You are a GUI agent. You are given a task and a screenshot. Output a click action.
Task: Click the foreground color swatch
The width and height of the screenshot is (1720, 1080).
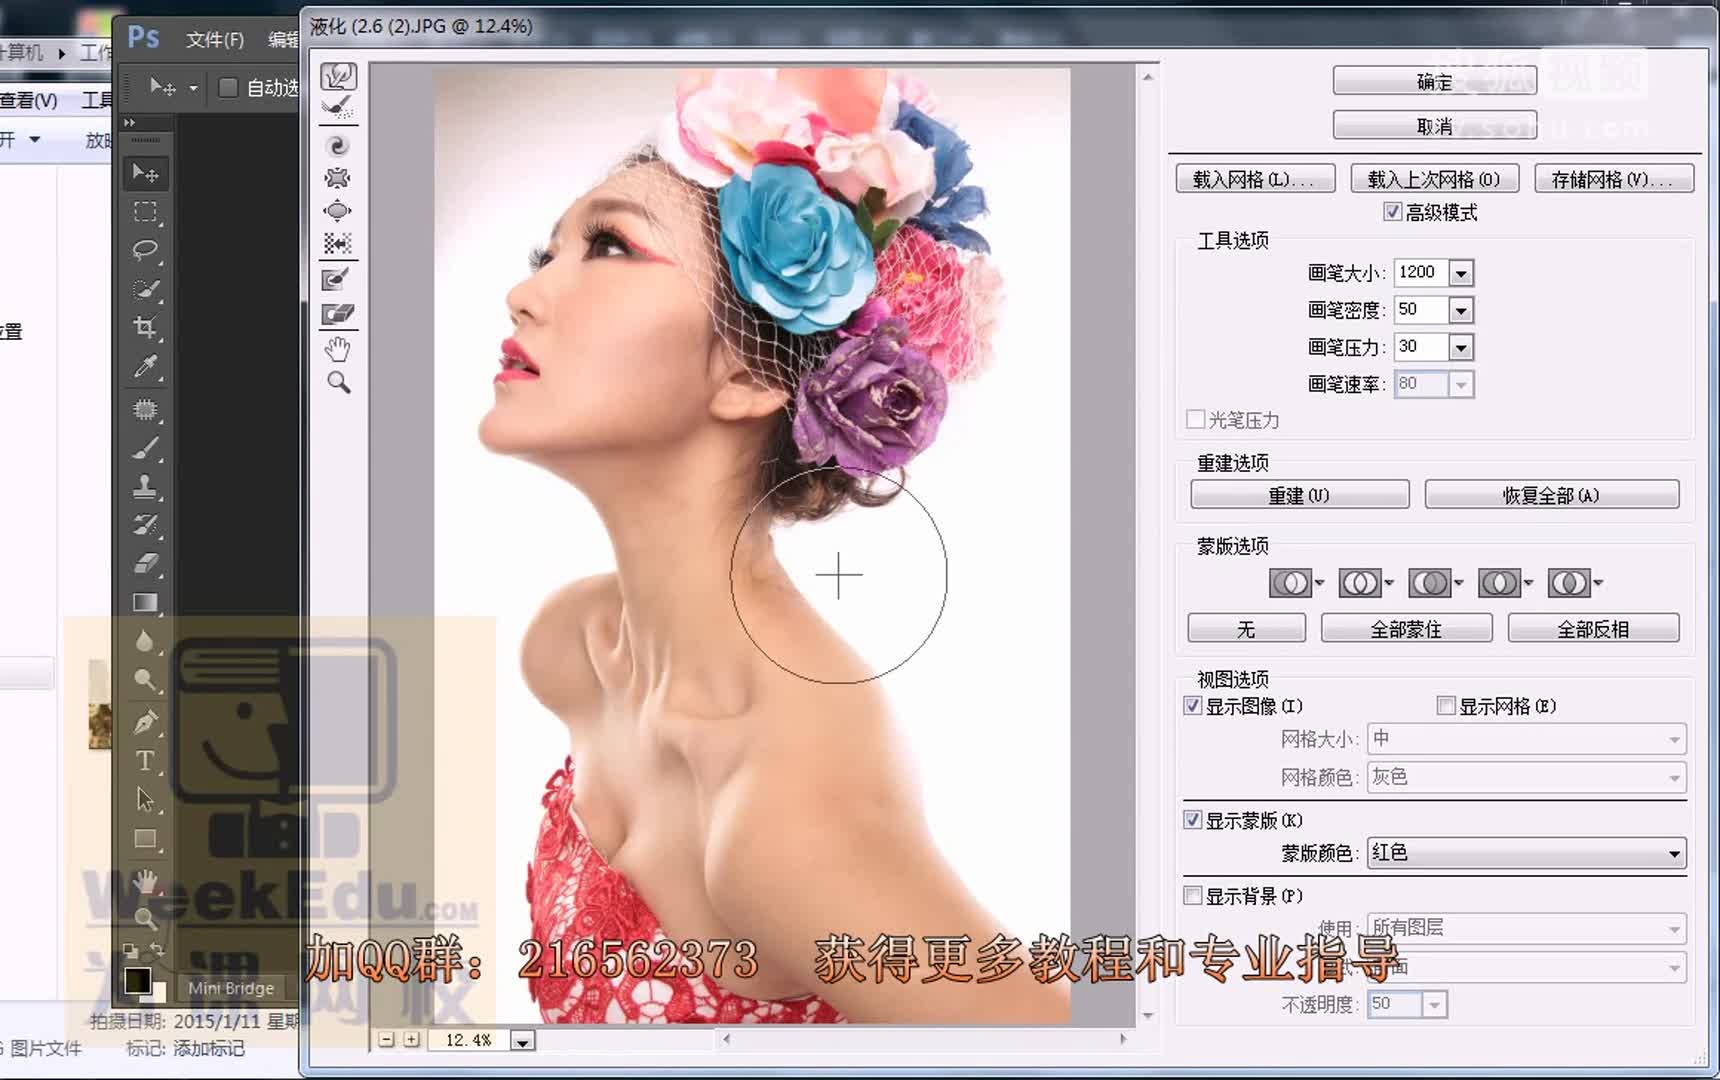pos(137,980)
